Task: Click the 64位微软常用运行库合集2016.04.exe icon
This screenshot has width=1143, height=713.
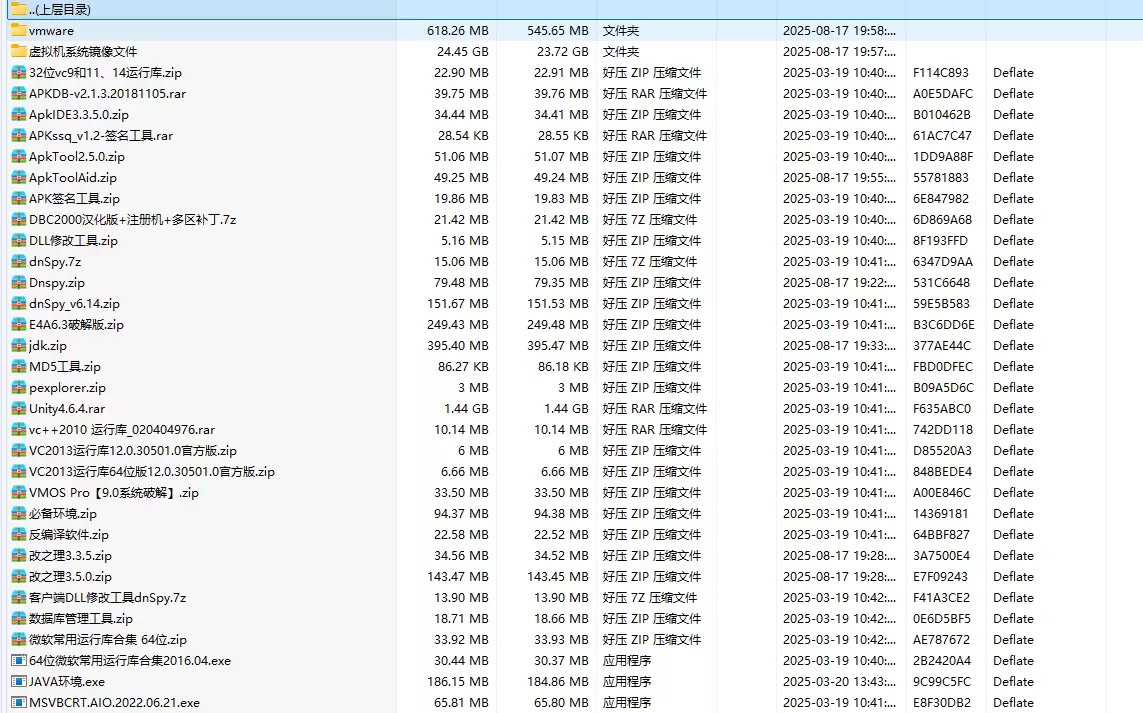Action: 18,661
